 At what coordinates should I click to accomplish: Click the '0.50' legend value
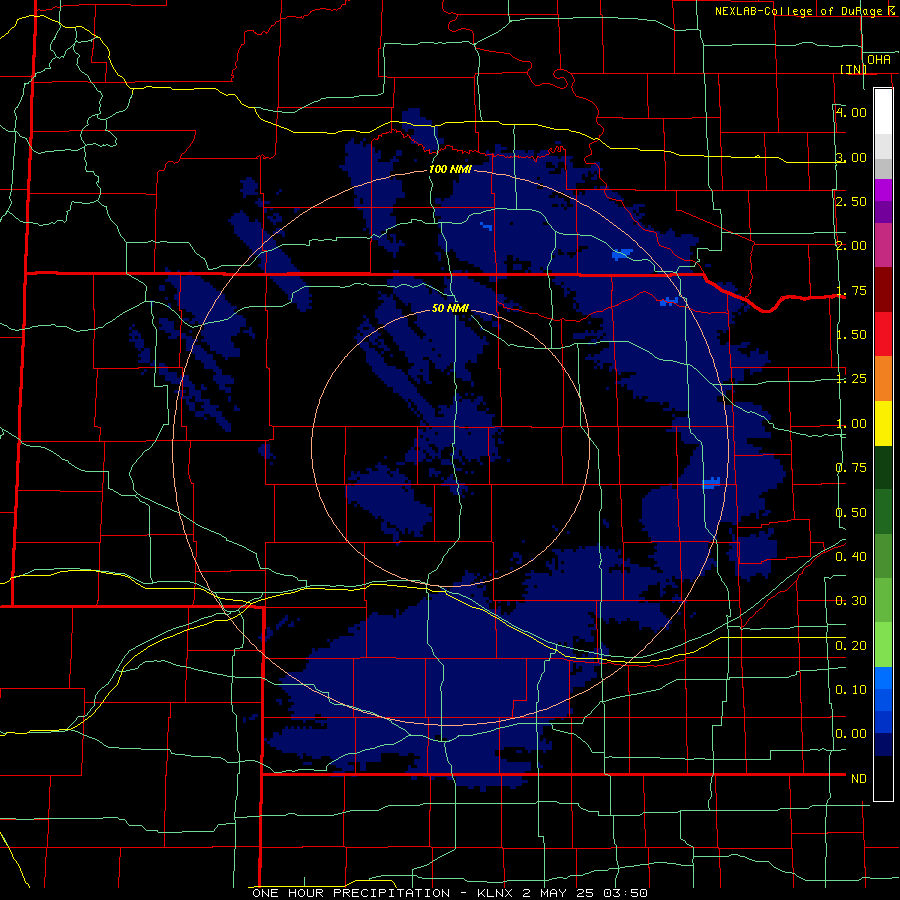[851, 512]
